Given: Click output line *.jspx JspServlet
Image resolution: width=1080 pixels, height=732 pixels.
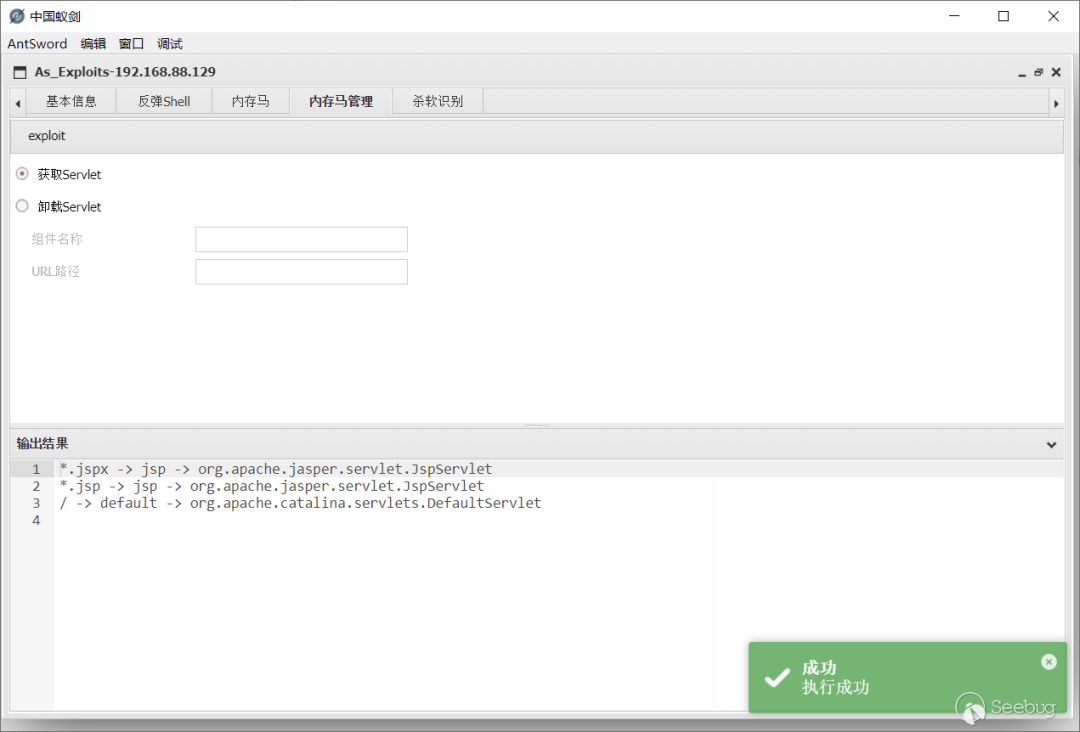Looking at the screenshot, I should 276,469.
